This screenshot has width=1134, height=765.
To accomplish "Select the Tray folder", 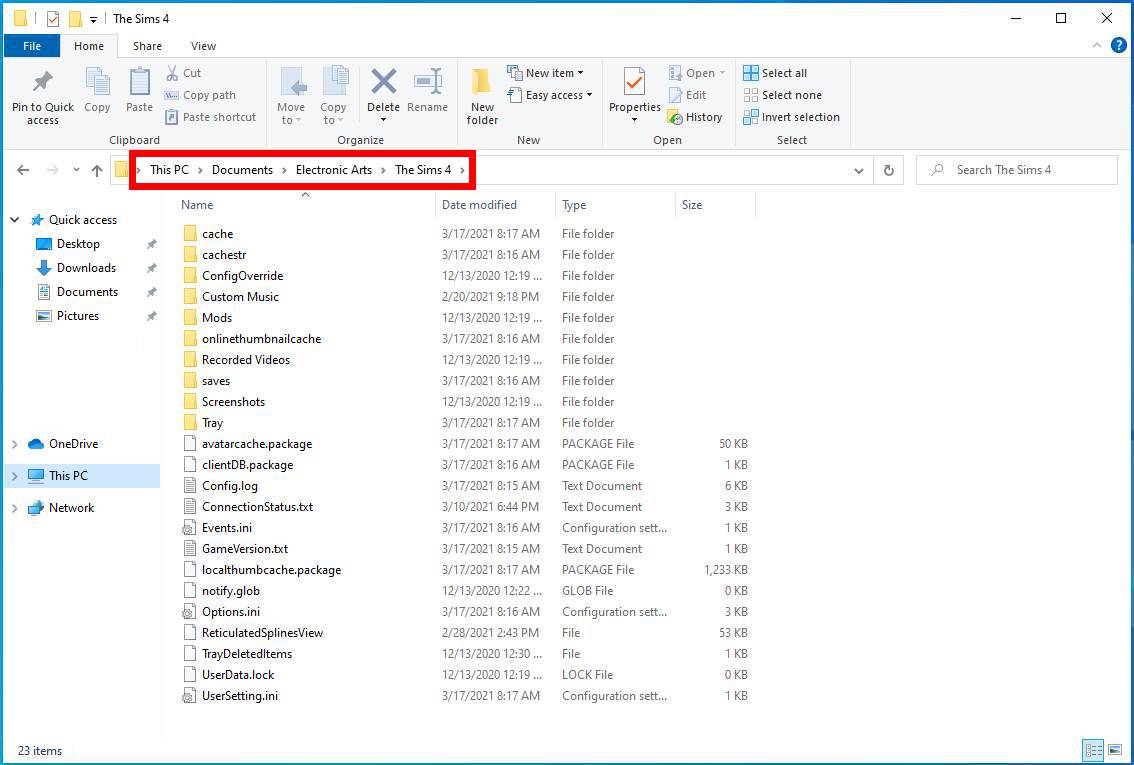I will [212, 422].
